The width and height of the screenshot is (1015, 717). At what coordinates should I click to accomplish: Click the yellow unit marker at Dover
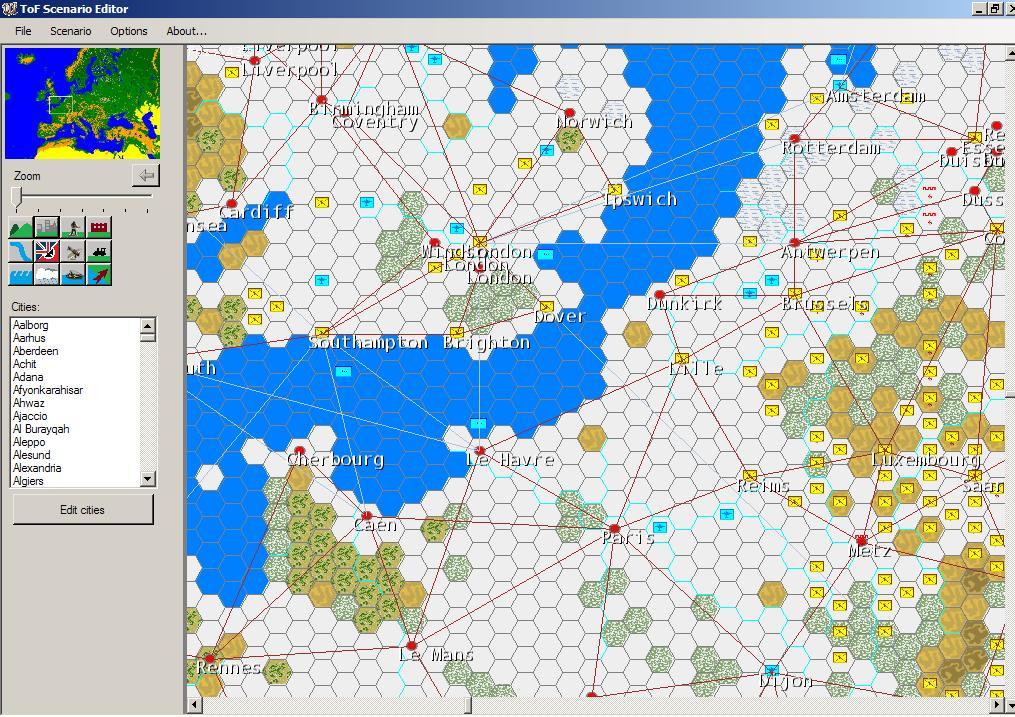click(546, 306)
